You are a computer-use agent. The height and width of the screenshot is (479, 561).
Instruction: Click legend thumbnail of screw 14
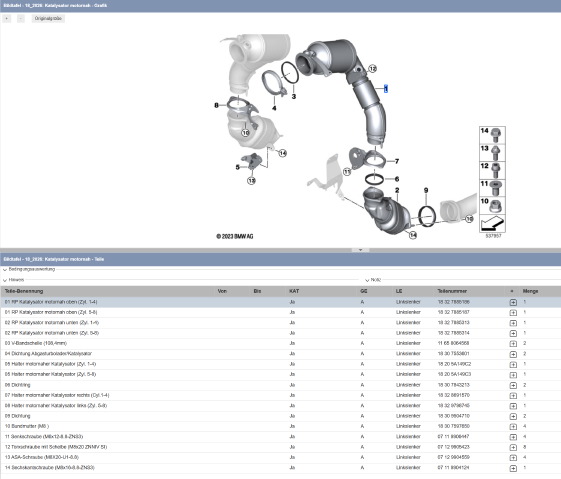(x=492, y=135)
